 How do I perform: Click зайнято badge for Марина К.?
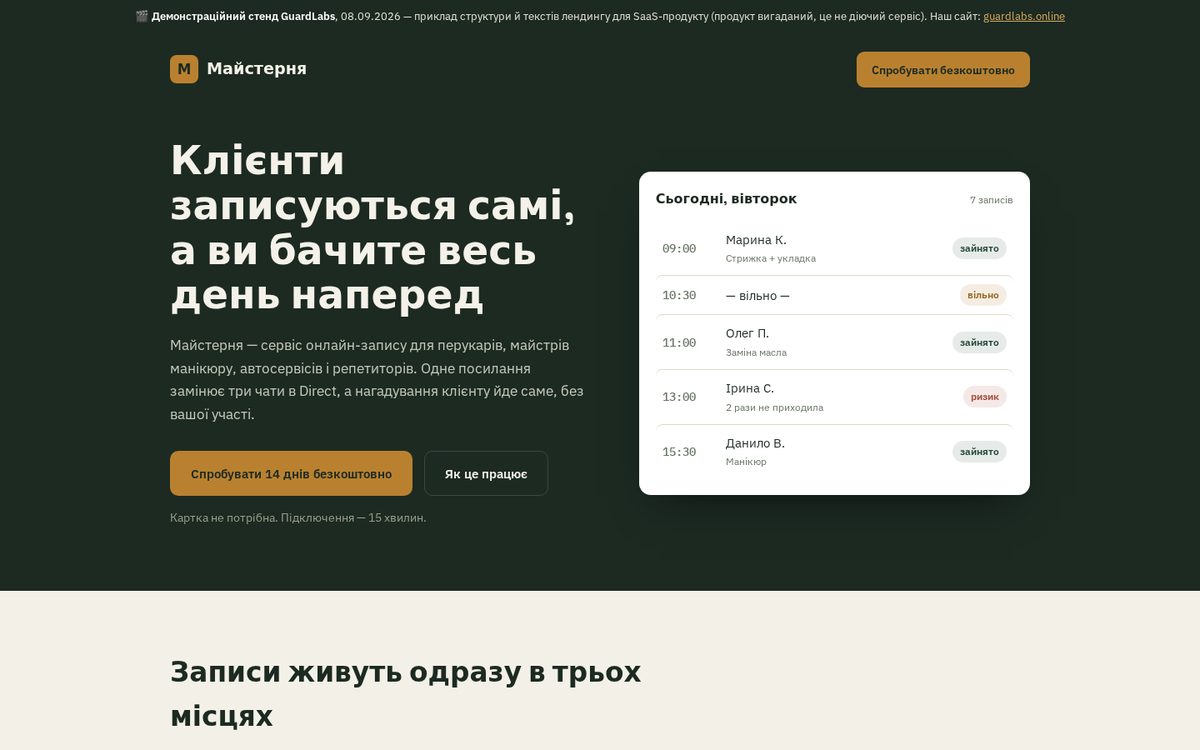pyautogui.click(x=979, y=248)
